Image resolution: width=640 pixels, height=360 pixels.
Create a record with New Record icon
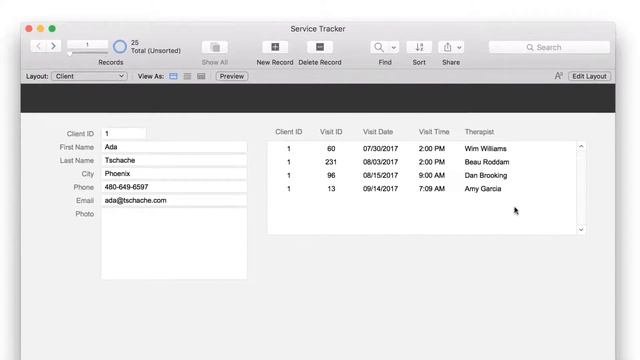[x=275, y=47]
